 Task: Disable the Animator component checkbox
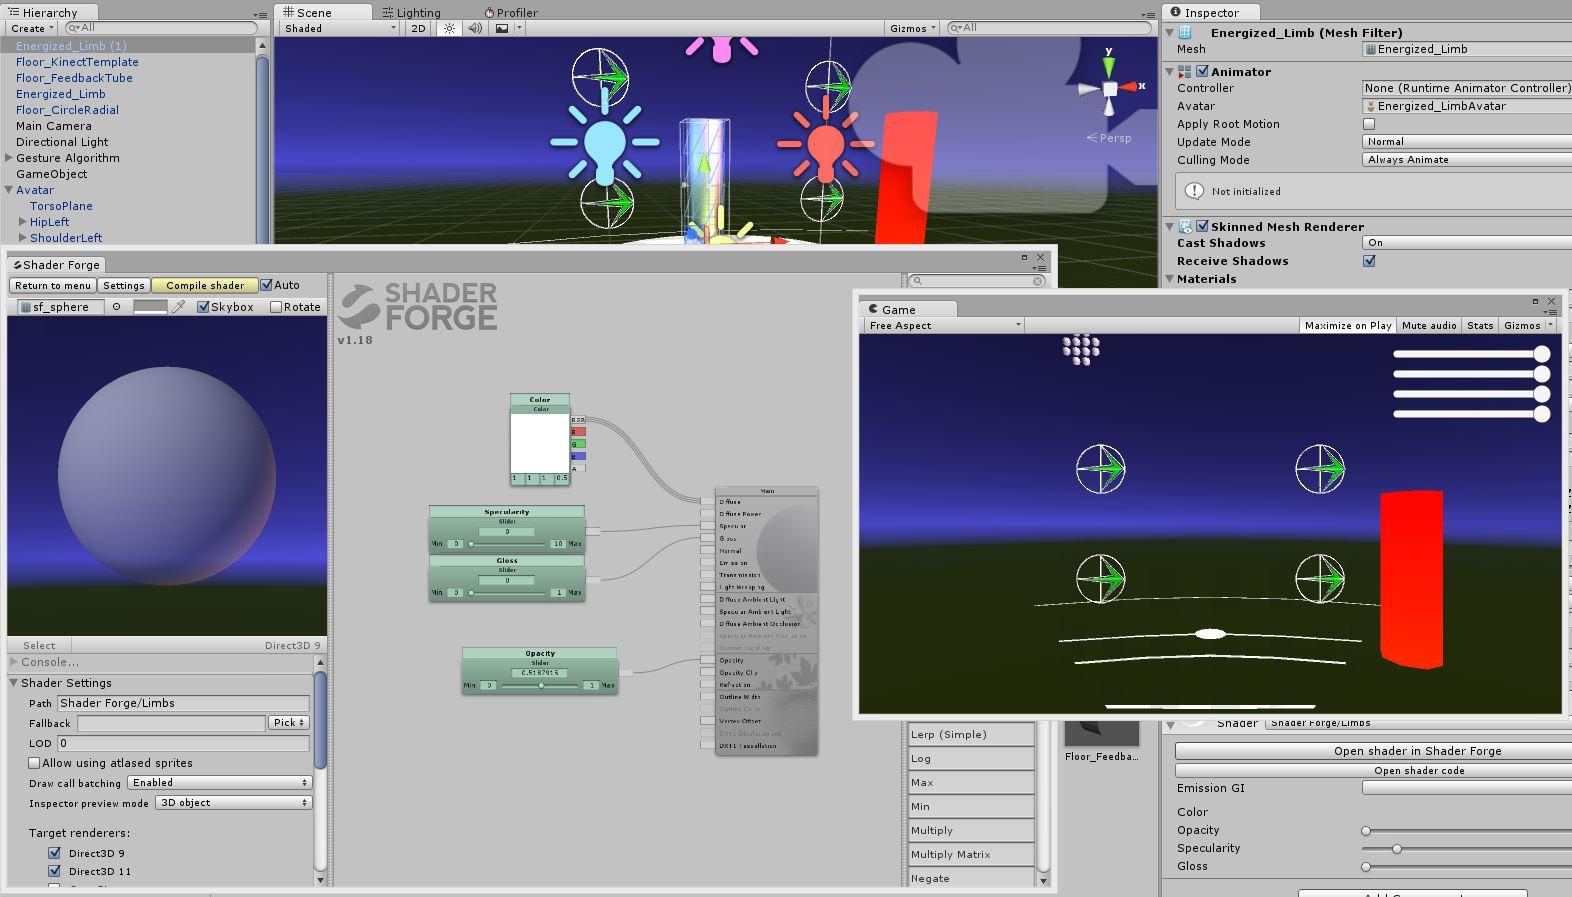pos(1202,72)
